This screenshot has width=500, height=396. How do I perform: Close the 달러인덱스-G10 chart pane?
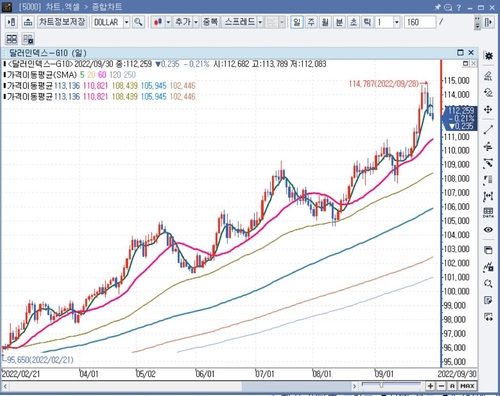[x=471, y=53]
